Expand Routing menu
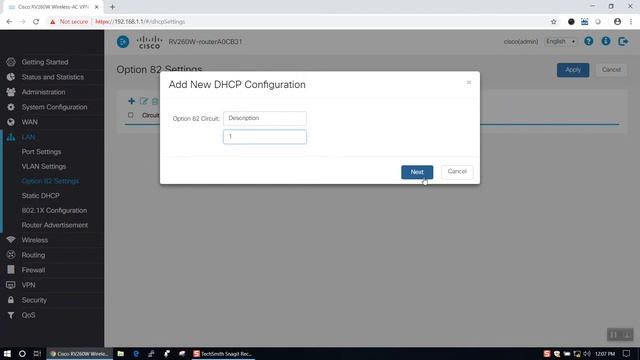Screen dimensions: 640x360 pyautogui.click(x=33, y=255)
